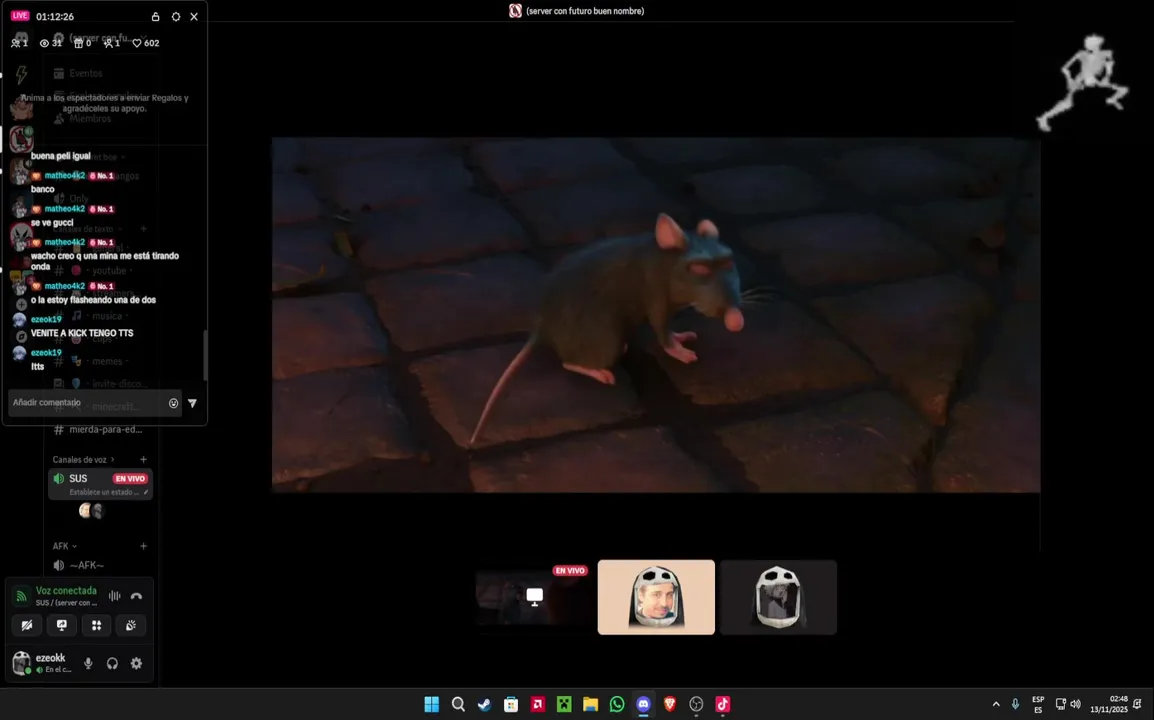Expand system tray hidden icons chevron
This screenshot has height=720, width=1154.
(996, 705)
